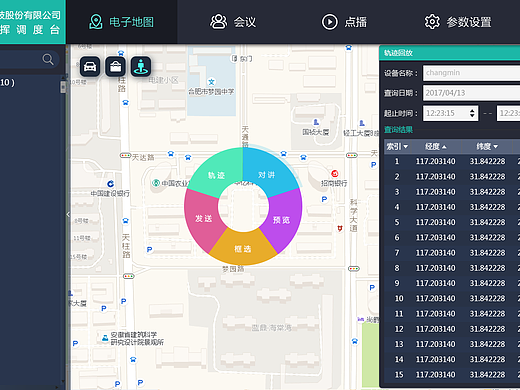520x390 pixels.
Task: Increase start time with up stepper arrow
Action: 472,110
